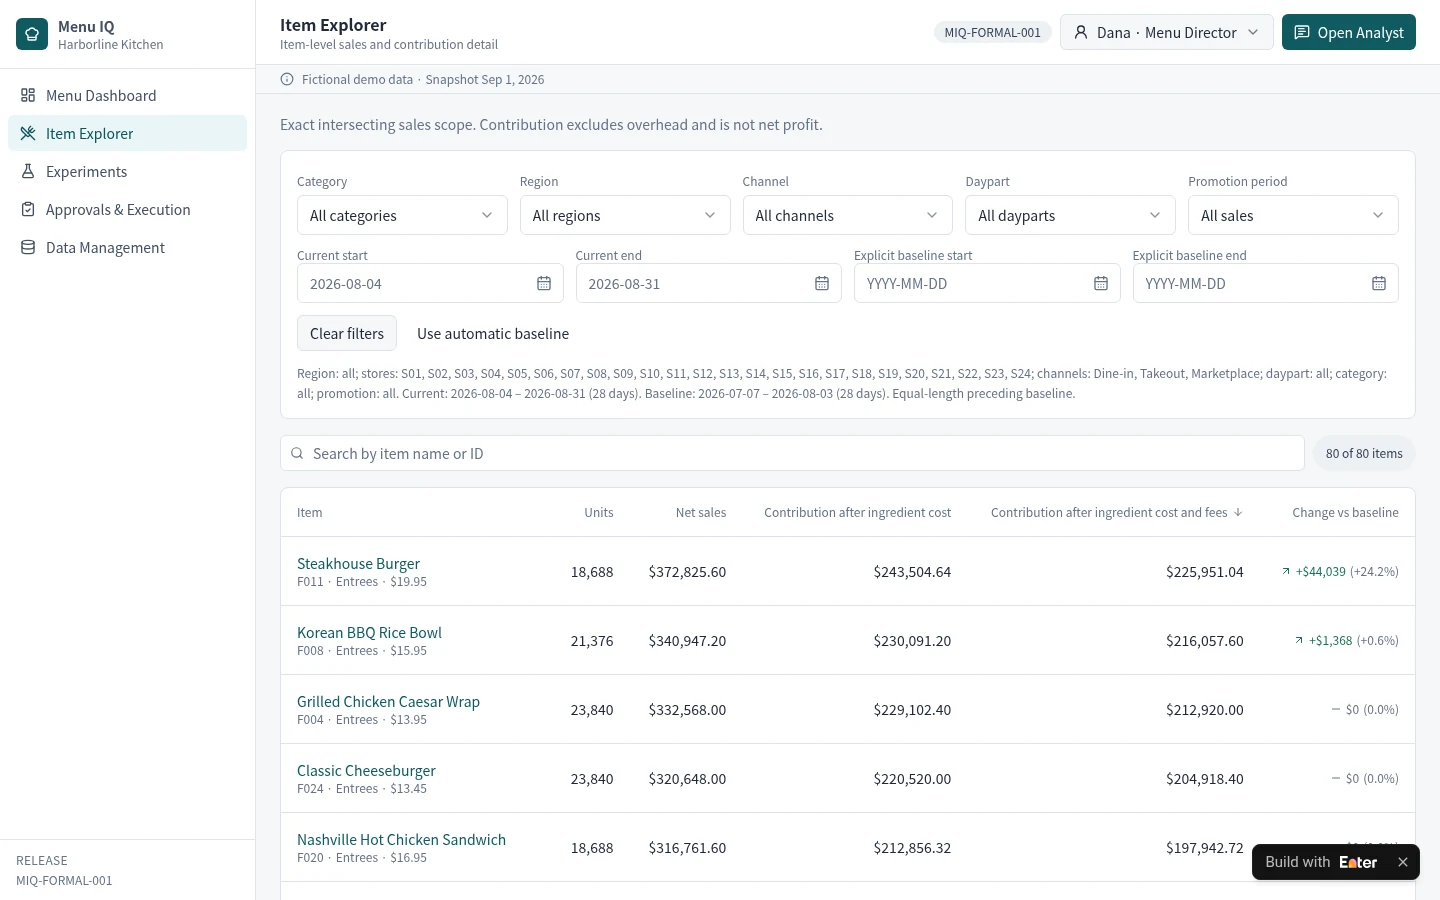This screenshot has height=900, width=1440.
Task: Expand the Category dropdown
Action: coord(402,215)
